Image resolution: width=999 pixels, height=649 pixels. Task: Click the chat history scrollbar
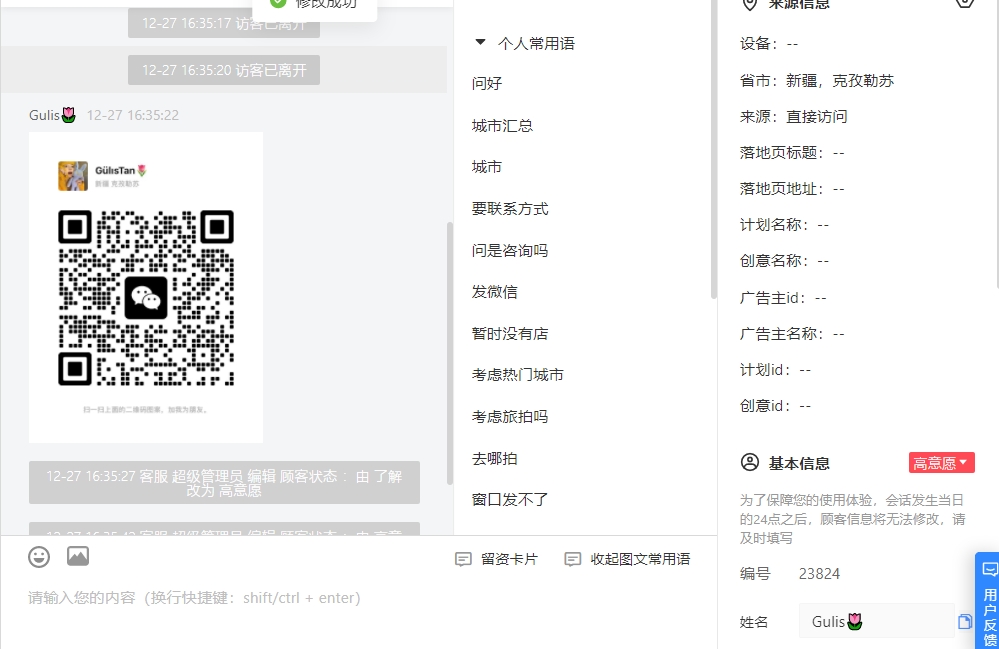tap(450, 353)
